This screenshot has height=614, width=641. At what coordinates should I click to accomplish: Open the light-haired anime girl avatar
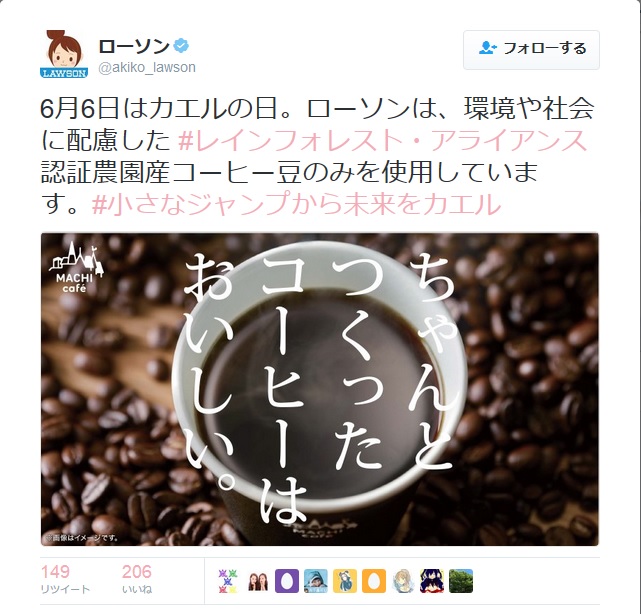[x=403, y=581]
